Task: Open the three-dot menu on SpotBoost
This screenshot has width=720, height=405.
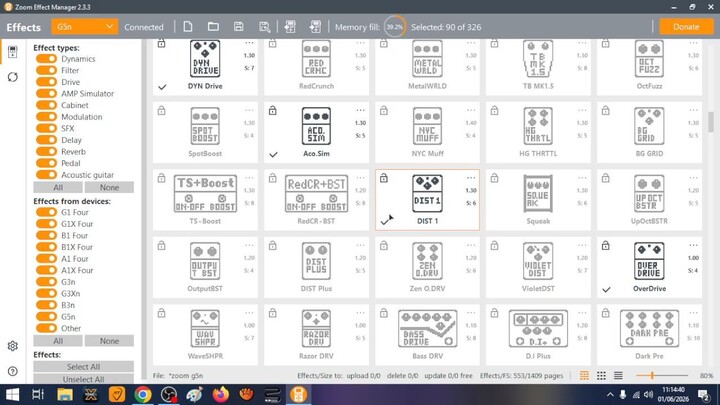Action: click(249, 110)
